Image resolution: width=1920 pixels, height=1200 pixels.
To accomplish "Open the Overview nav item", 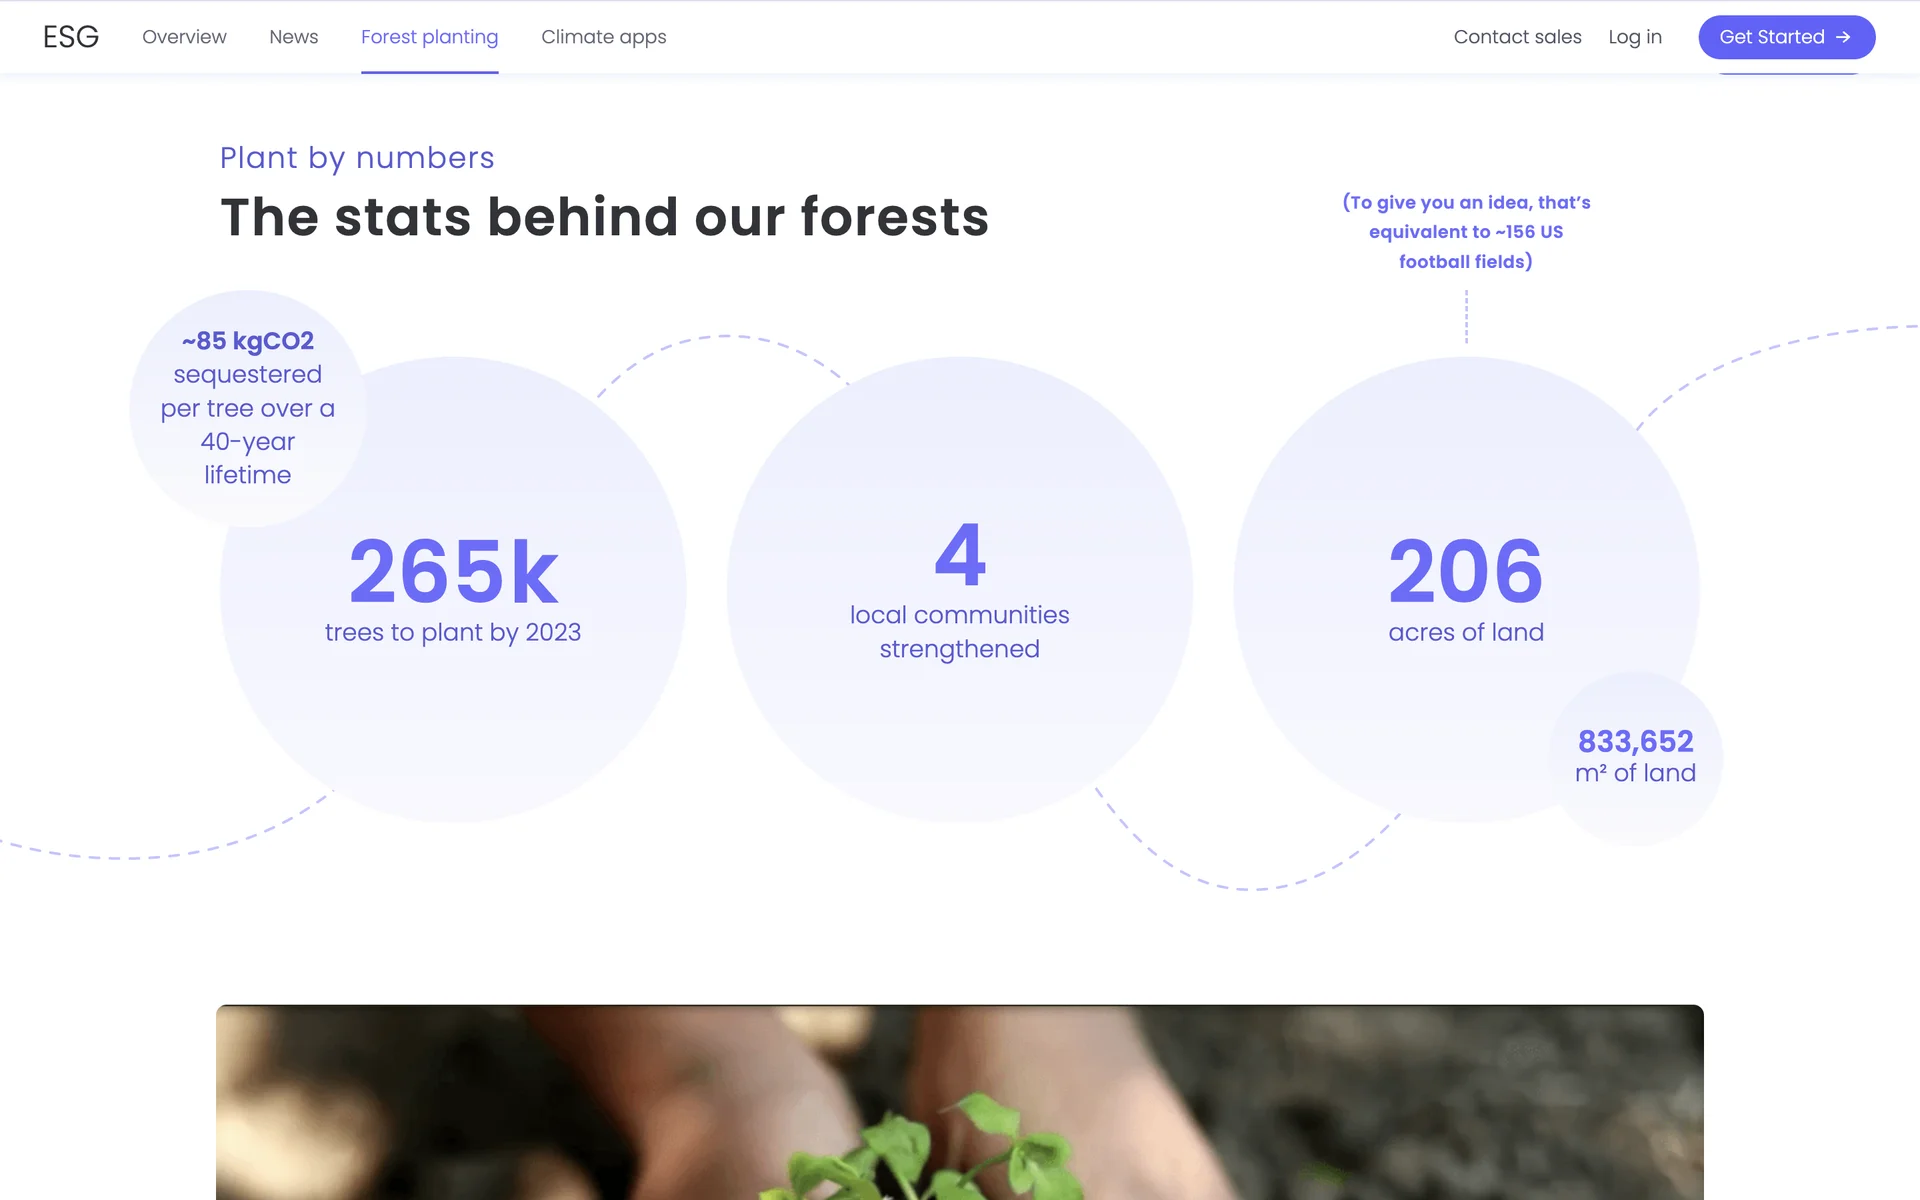I will click(184, 37).
